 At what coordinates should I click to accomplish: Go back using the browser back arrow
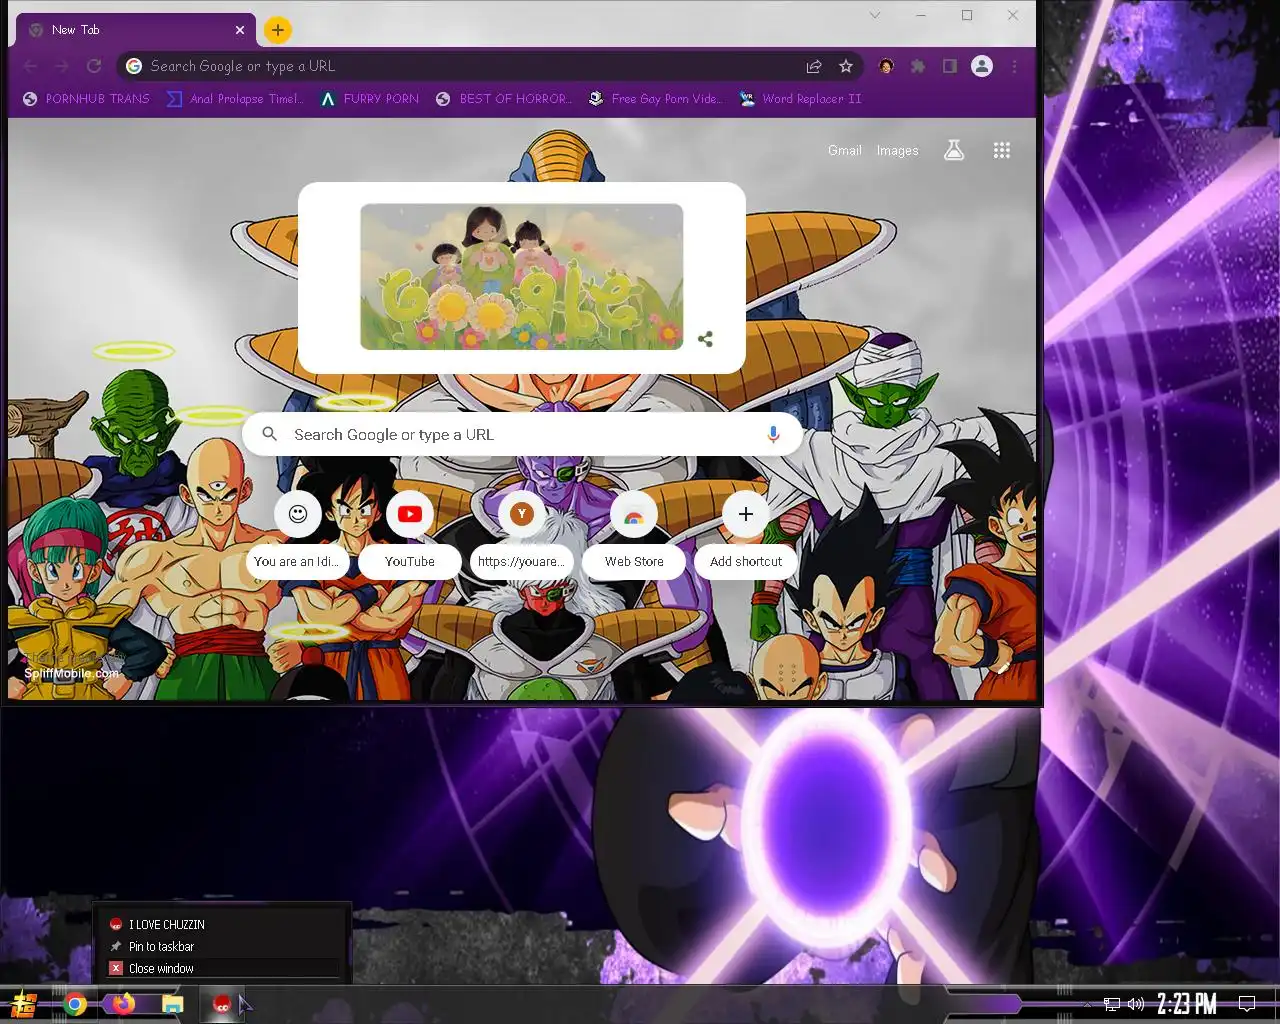31,66
